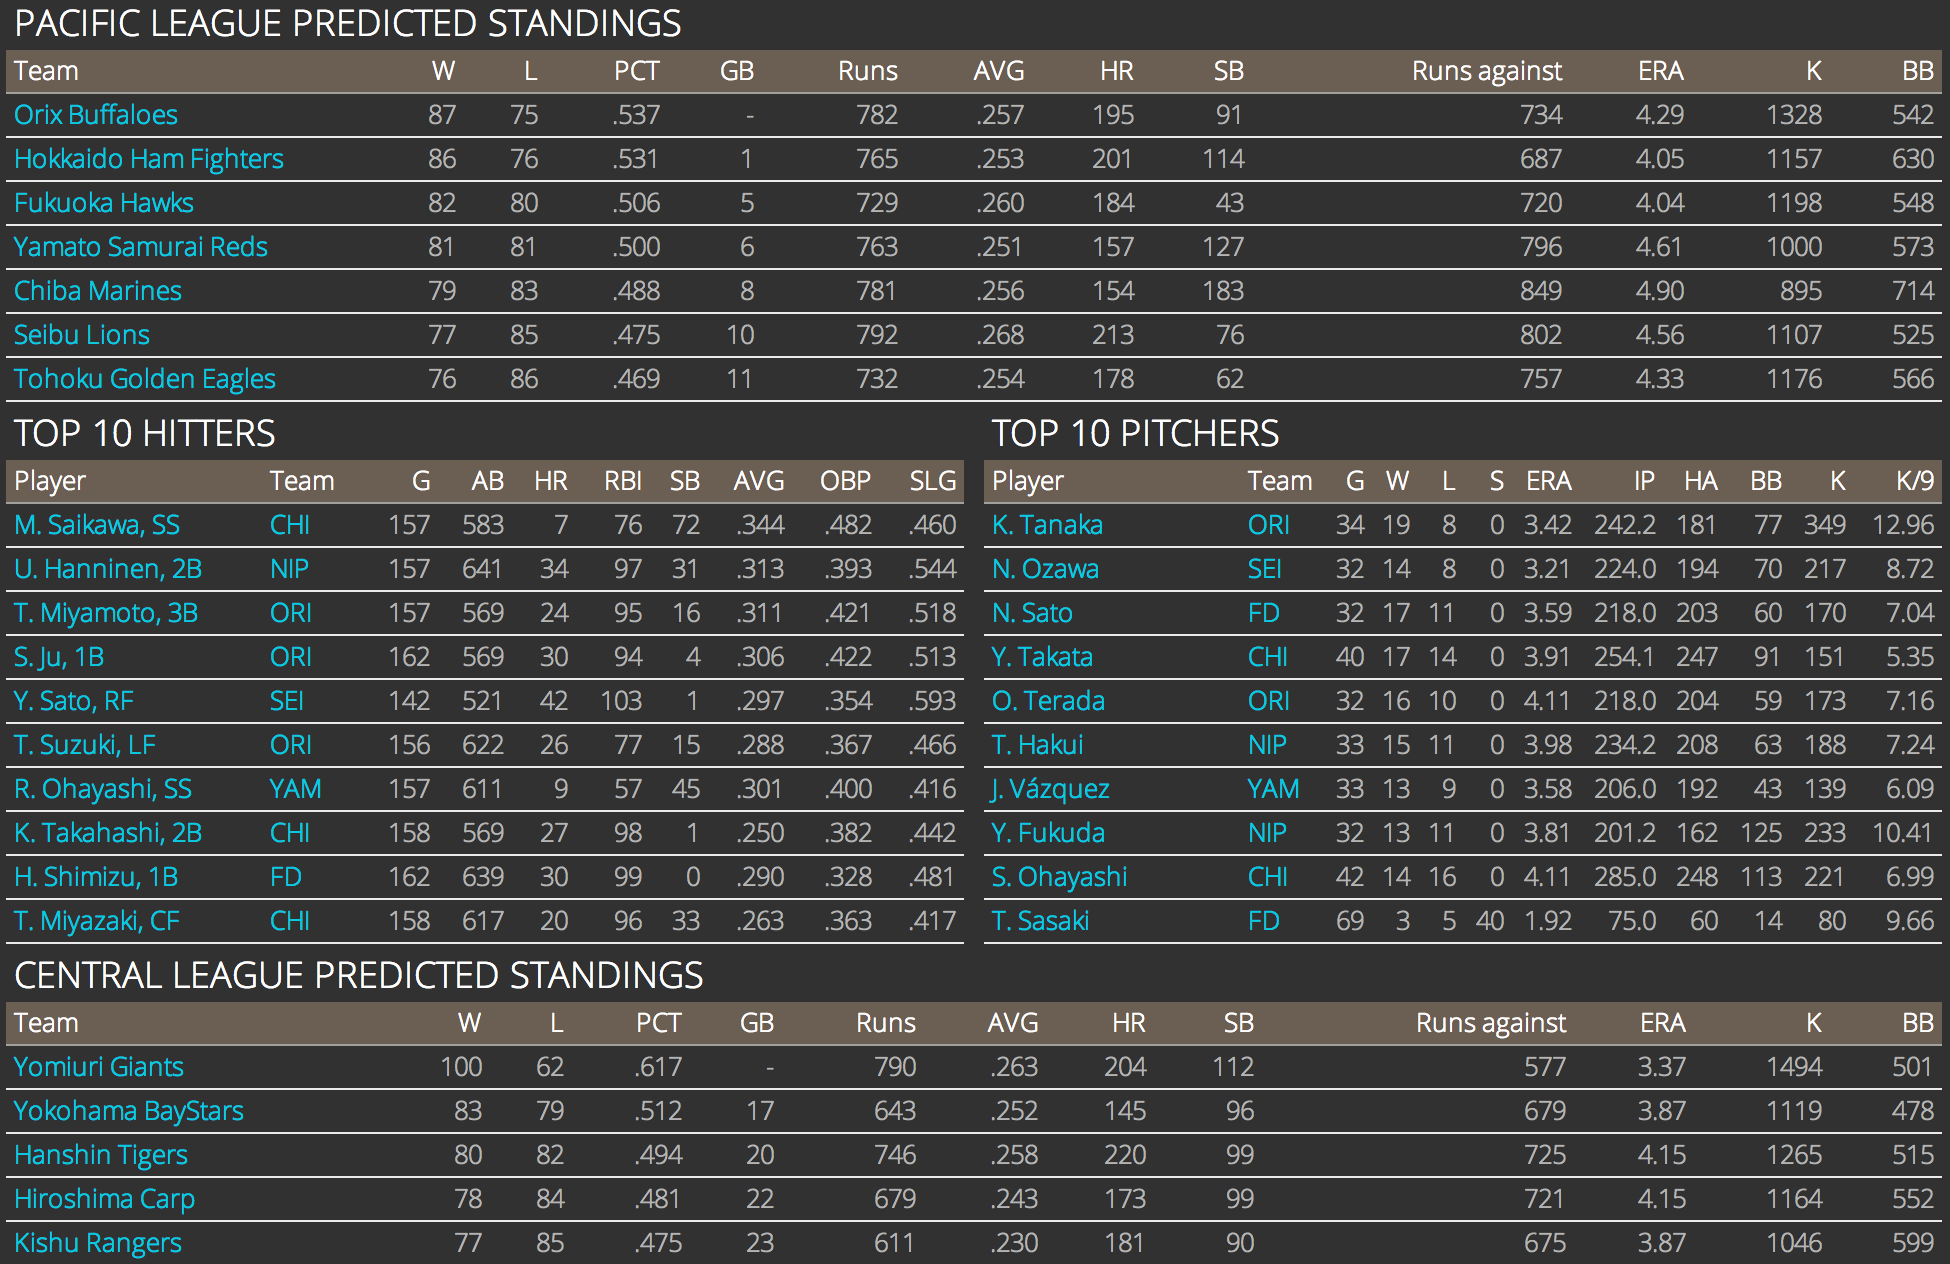Open pitcher J. Vázquez profile
The height and width of the screenshot is (1264, 1950).
(x=1049, y=789)
